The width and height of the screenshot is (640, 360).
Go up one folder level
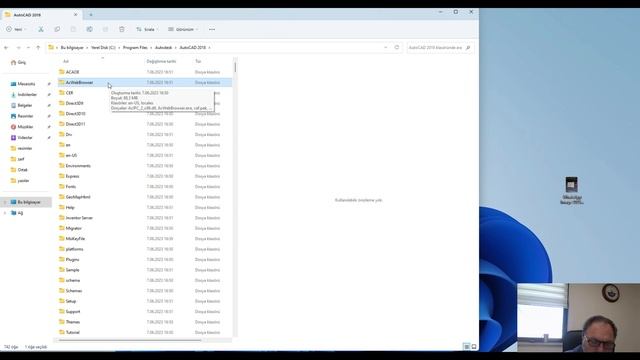[38, 48]
